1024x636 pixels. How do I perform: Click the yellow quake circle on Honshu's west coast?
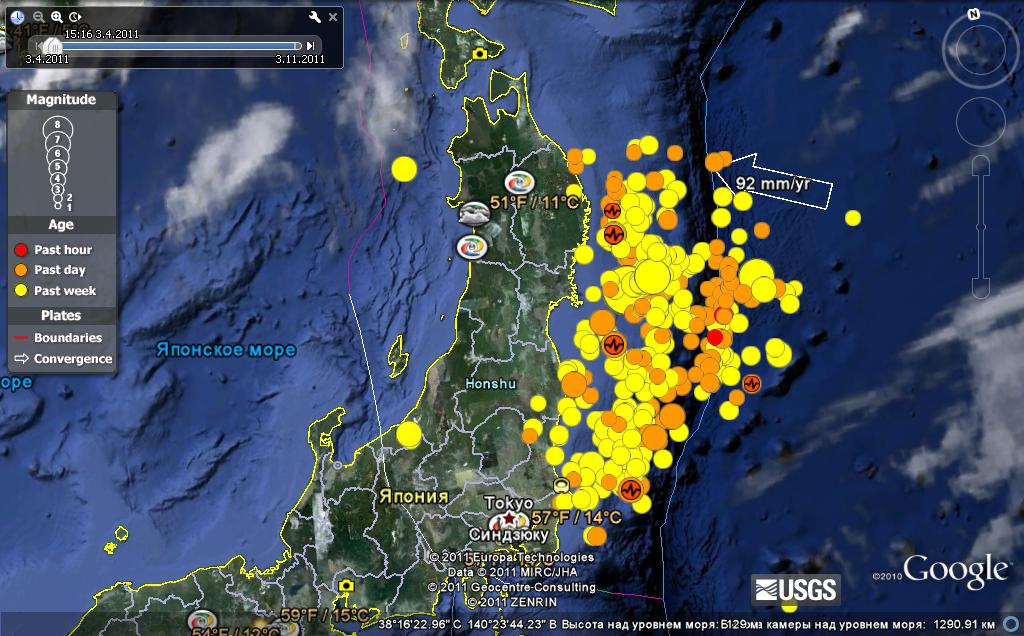click(x=409, y=435)
